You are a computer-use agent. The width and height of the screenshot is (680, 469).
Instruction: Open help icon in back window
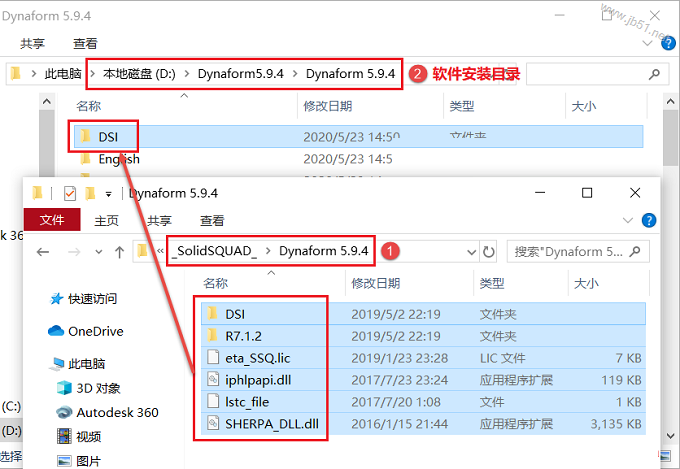click(668, 43)
